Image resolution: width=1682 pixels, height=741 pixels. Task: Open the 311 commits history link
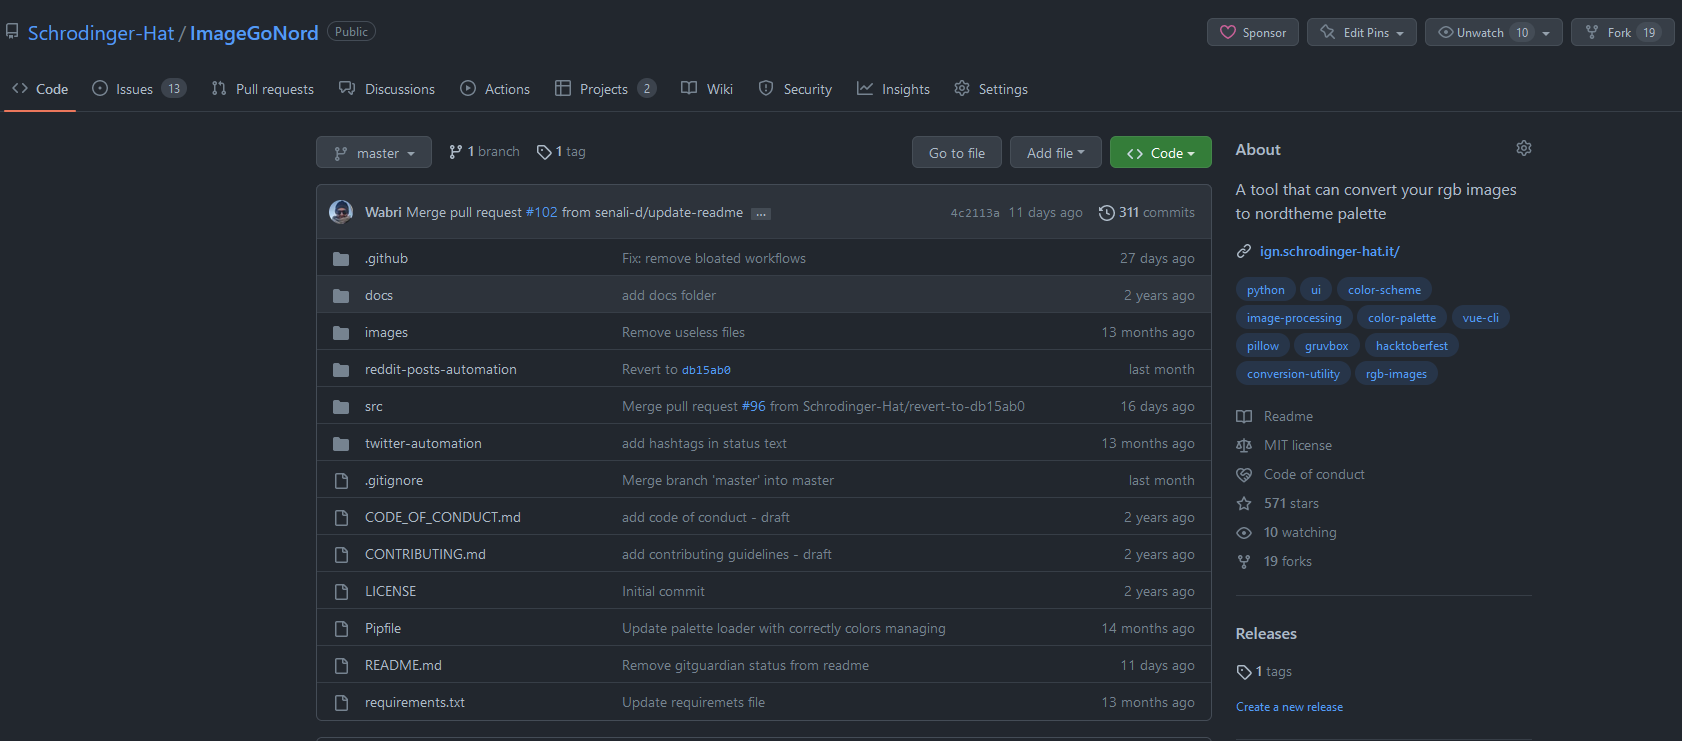coord(1147,212)
